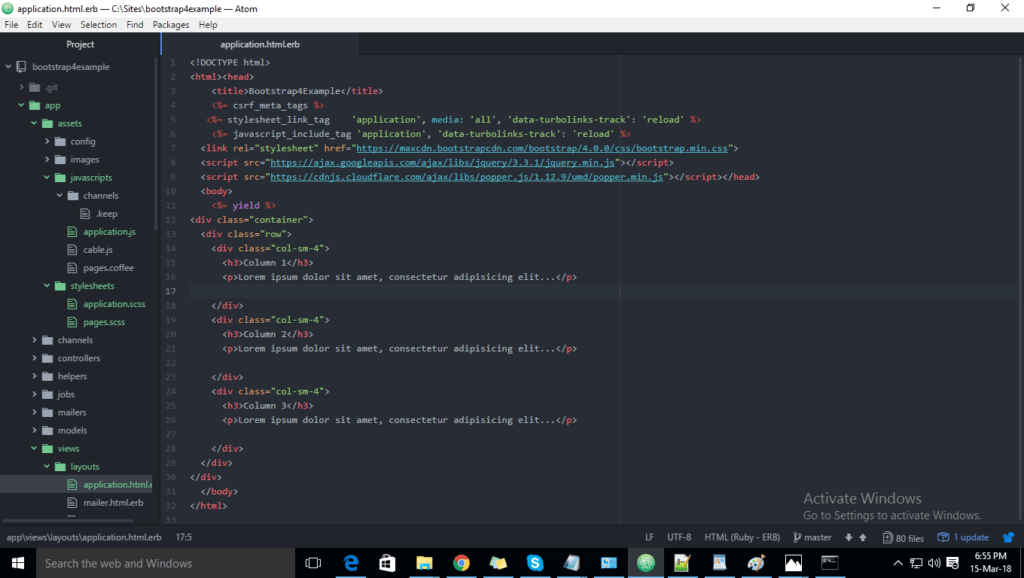1024x578 pixels.
Task: Select the application.html.erb editor tab
Action: 260,44
